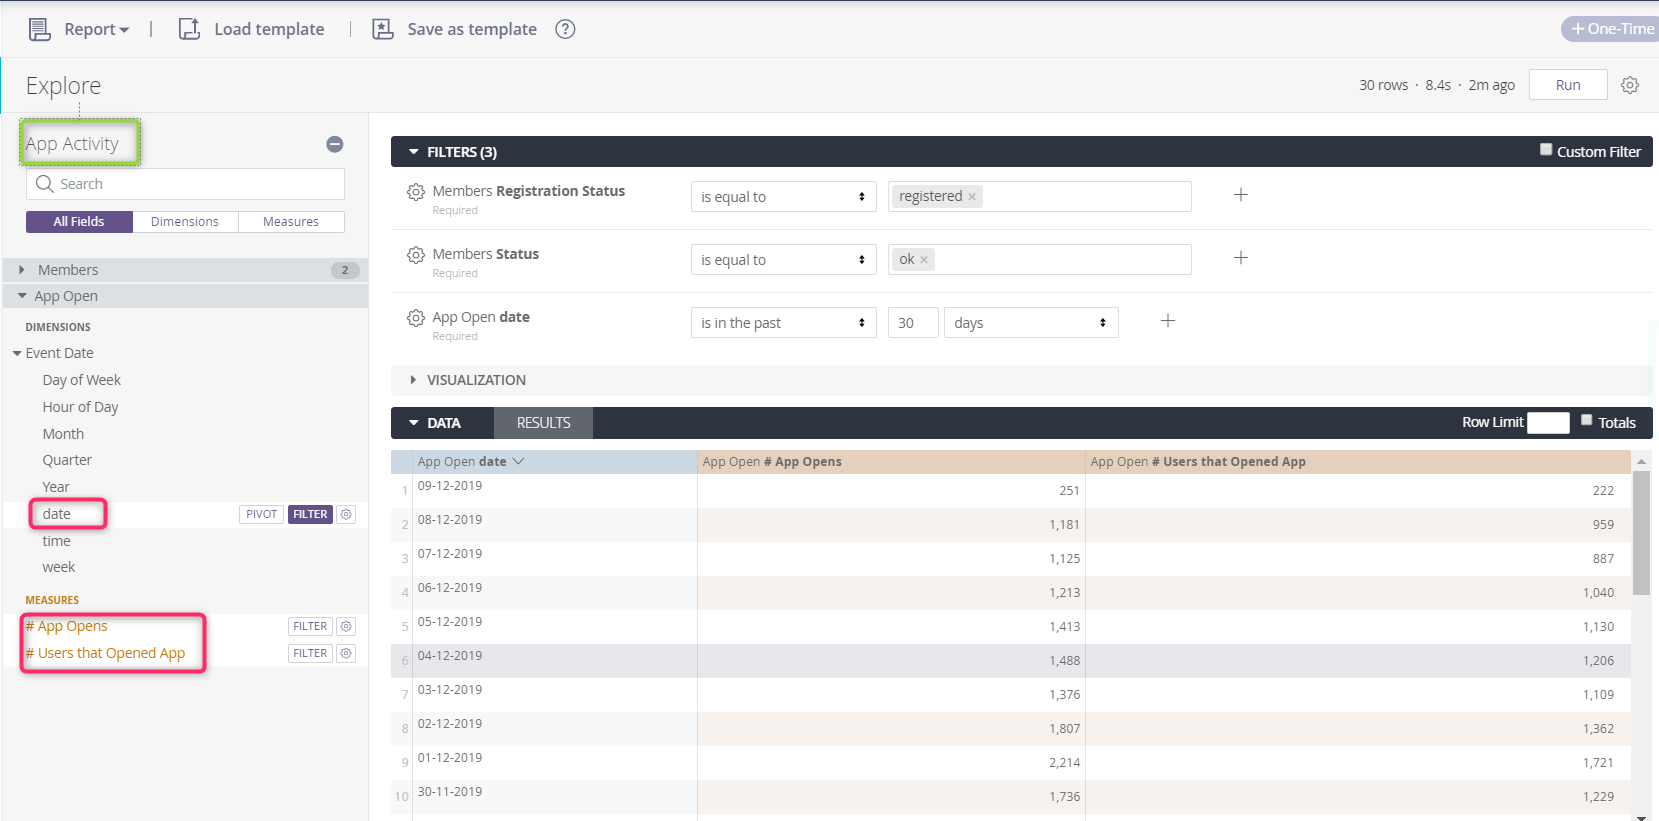This screenshot has width=1659, height=821.
Task: Select the Day of Week dimension
Action: (x=82, y=380)
